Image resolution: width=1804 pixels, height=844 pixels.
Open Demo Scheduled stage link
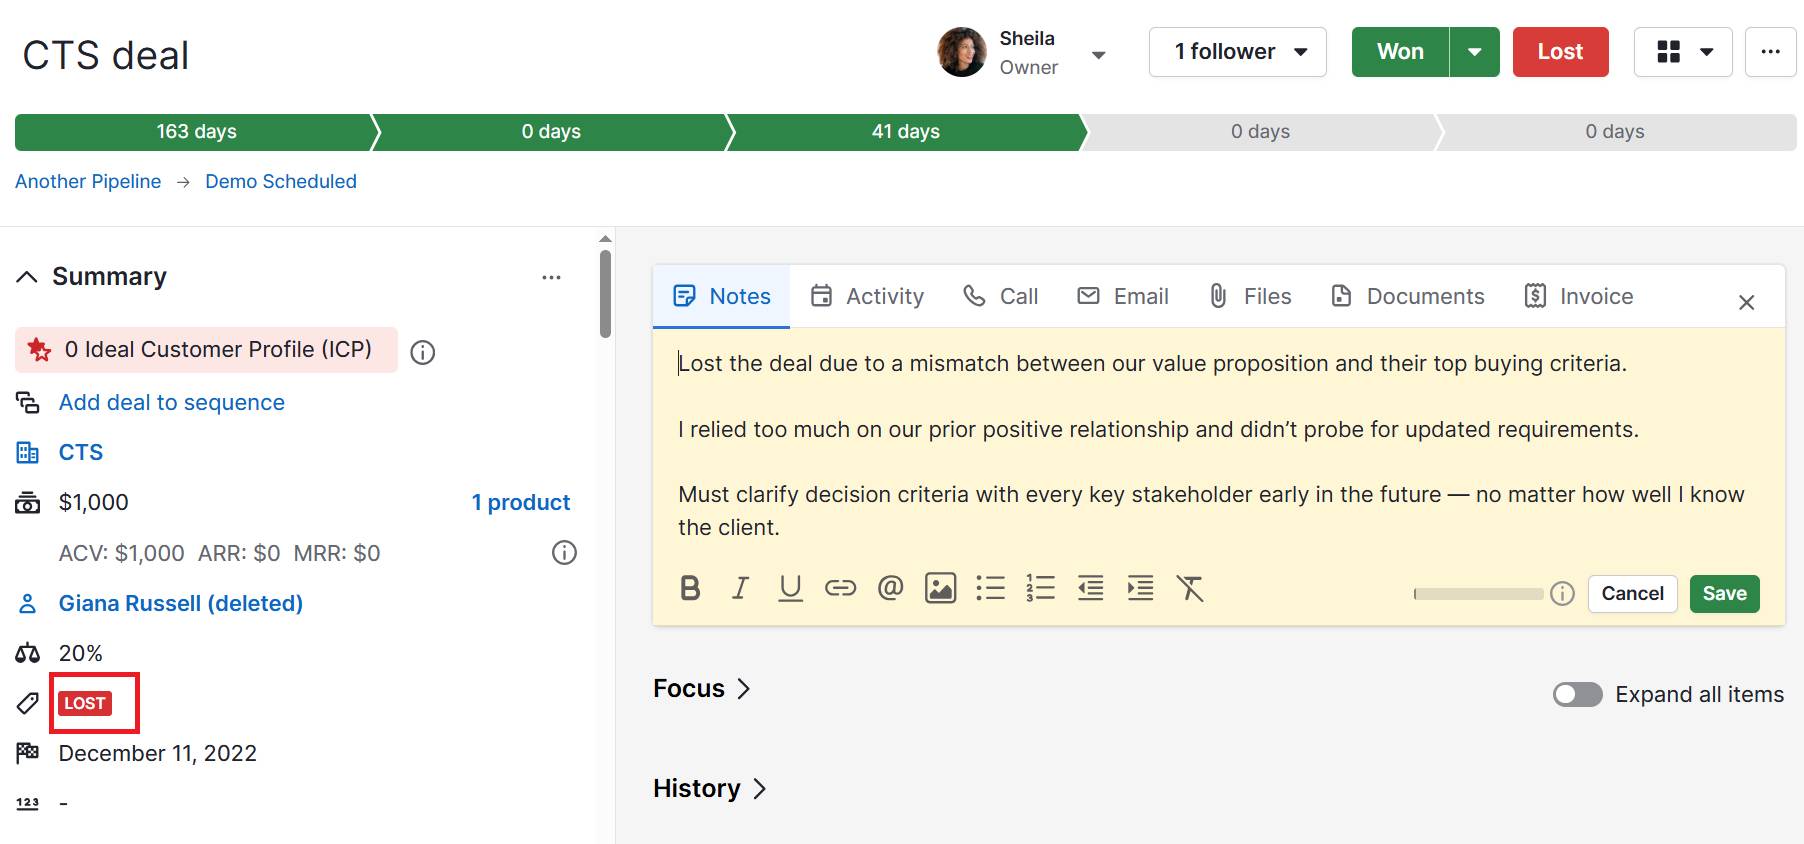point(281,181)
